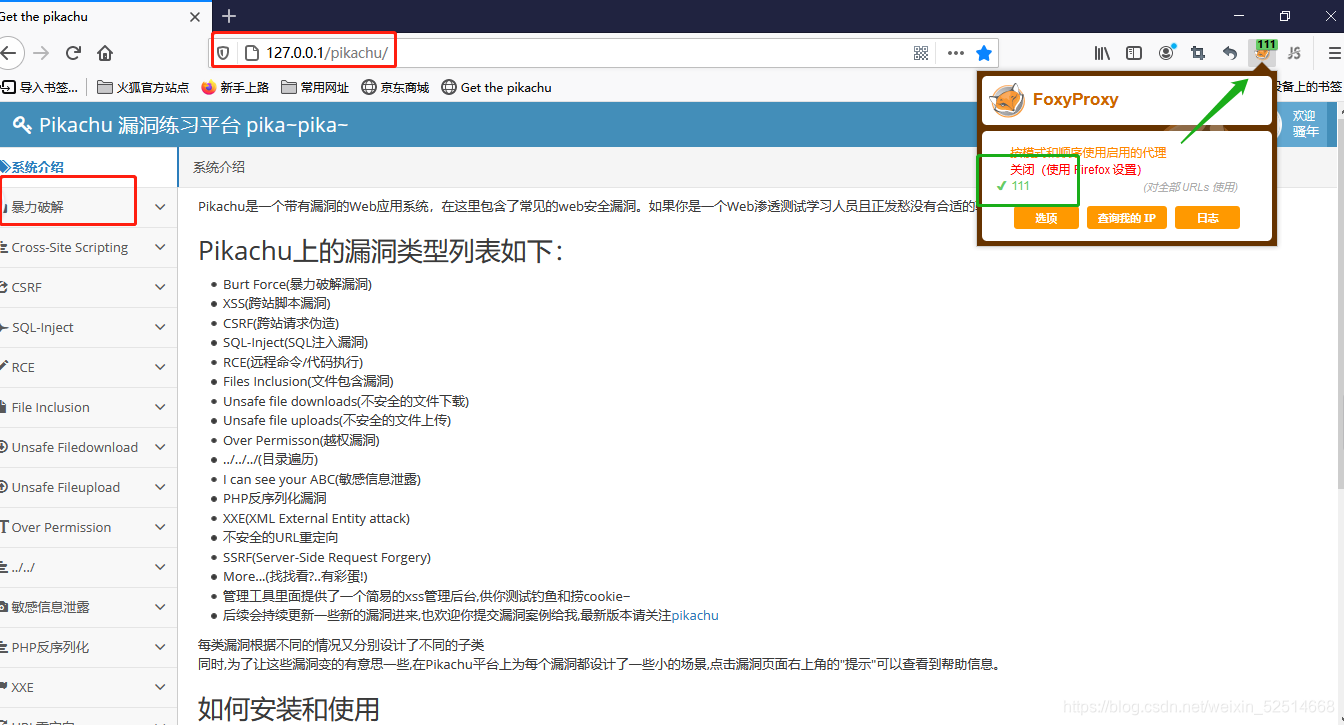Click the FoxyProxy fox logo in popup
The height and width of the screenshot is (725, 1344).
coord(1007,100)
